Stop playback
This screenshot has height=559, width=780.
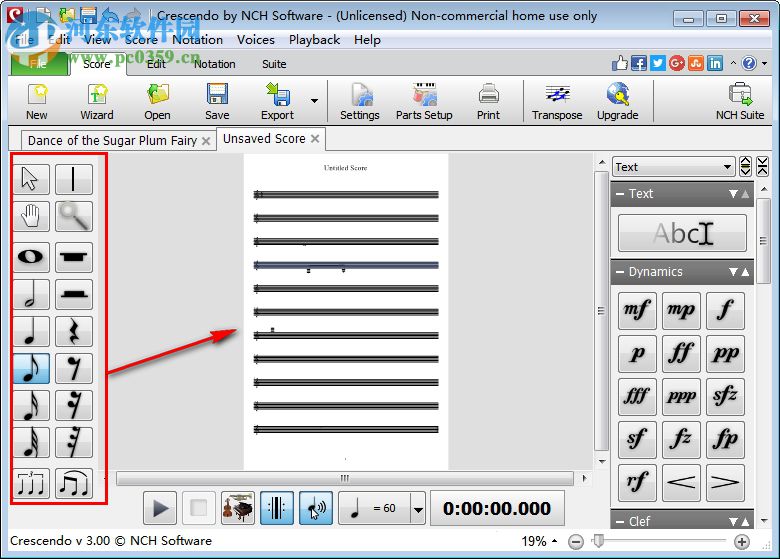click(198, 508)
